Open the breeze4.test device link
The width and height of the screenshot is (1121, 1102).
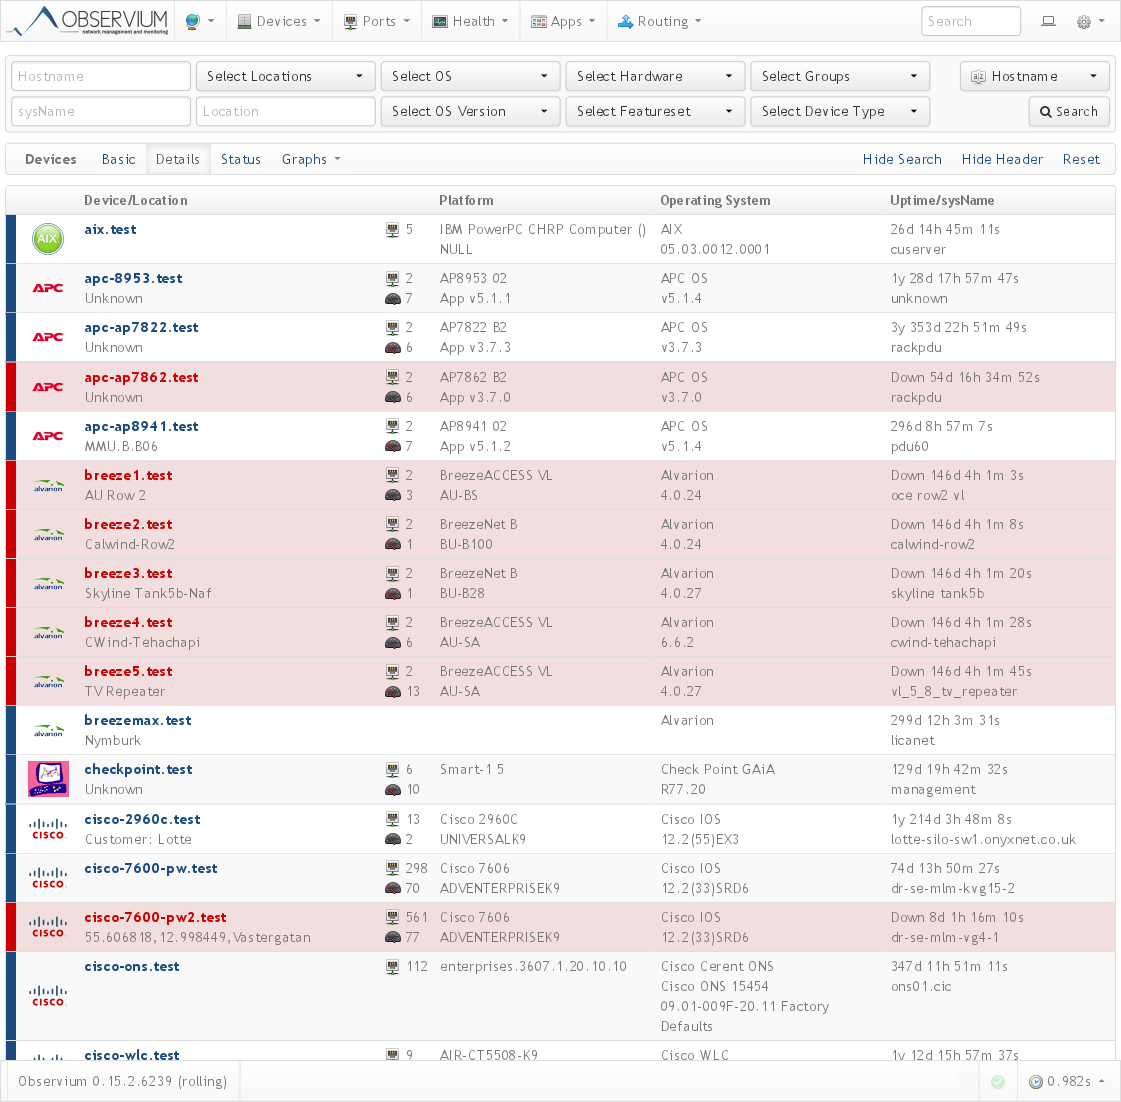tap(129, 623)
